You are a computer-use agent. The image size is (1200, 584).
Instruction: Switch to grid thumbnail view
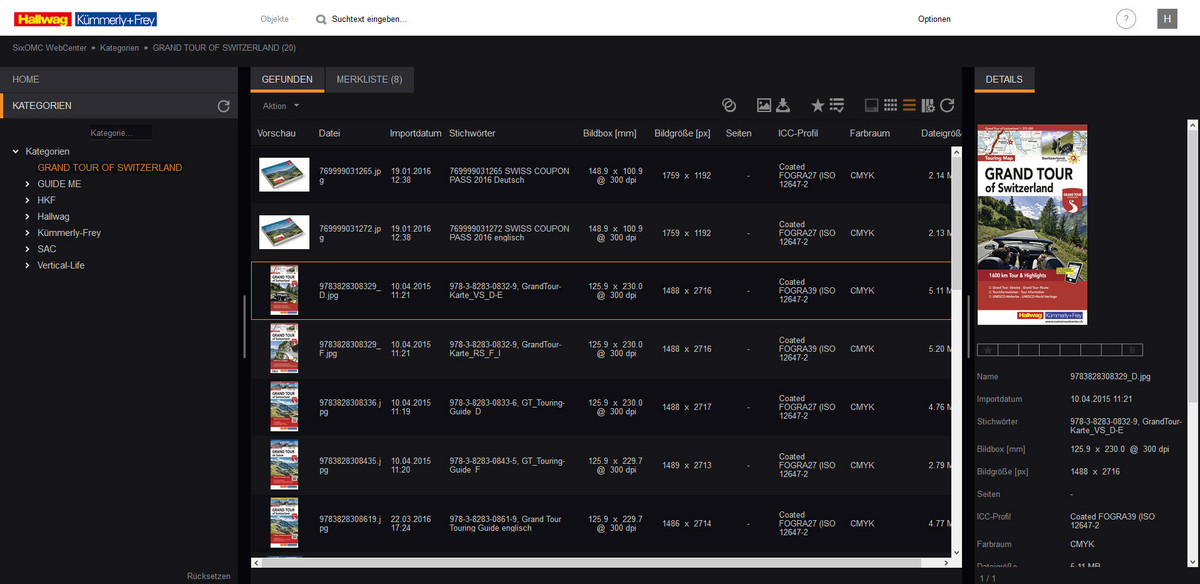pos(890,105)
